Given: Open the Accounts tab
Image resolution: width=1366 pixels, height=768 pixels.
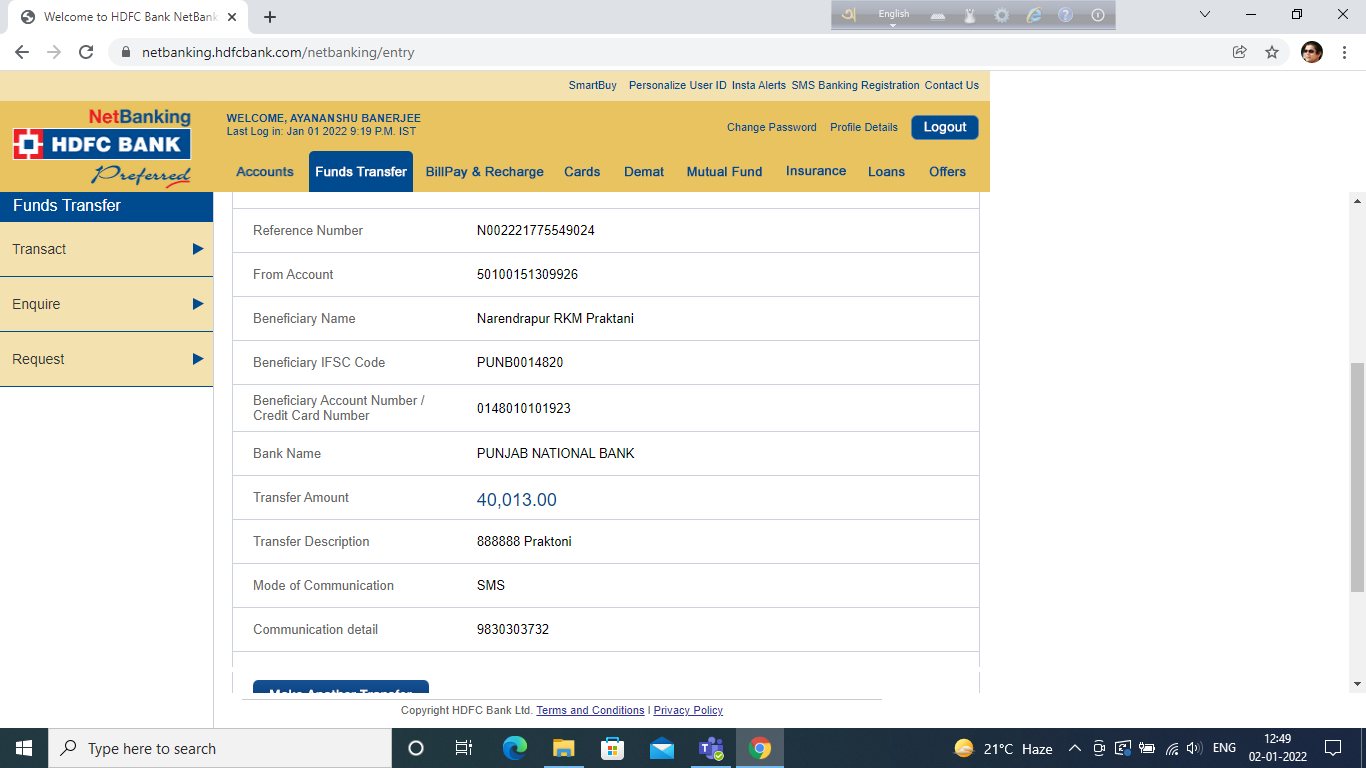Looking at the screenshot, I should click(x=265, y=172).
